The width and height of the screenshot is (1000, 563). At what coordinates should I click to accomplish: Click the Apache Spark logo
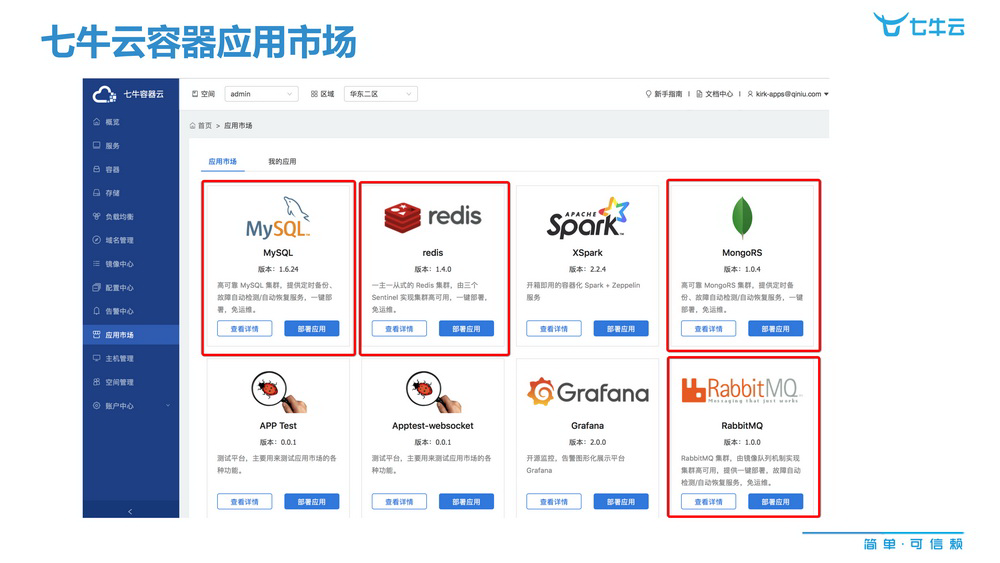click(587, 218)
